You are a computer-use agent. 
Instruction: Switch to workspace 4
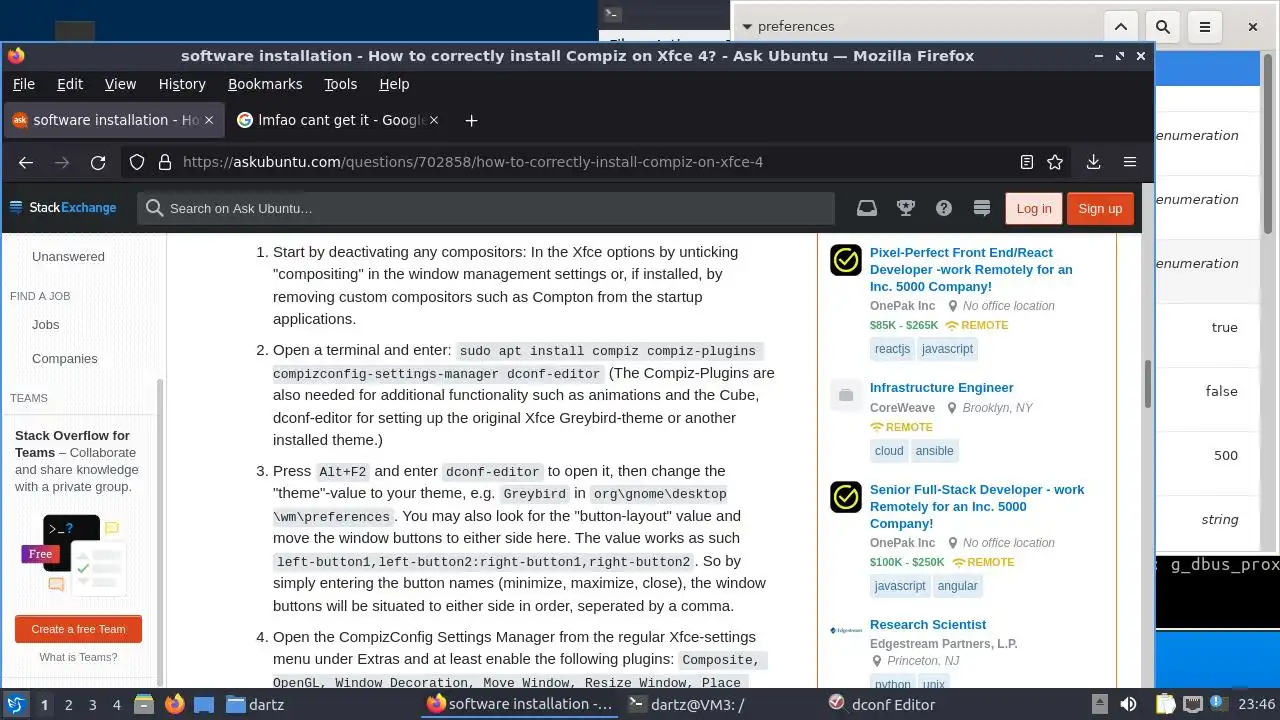click(117, 705)
